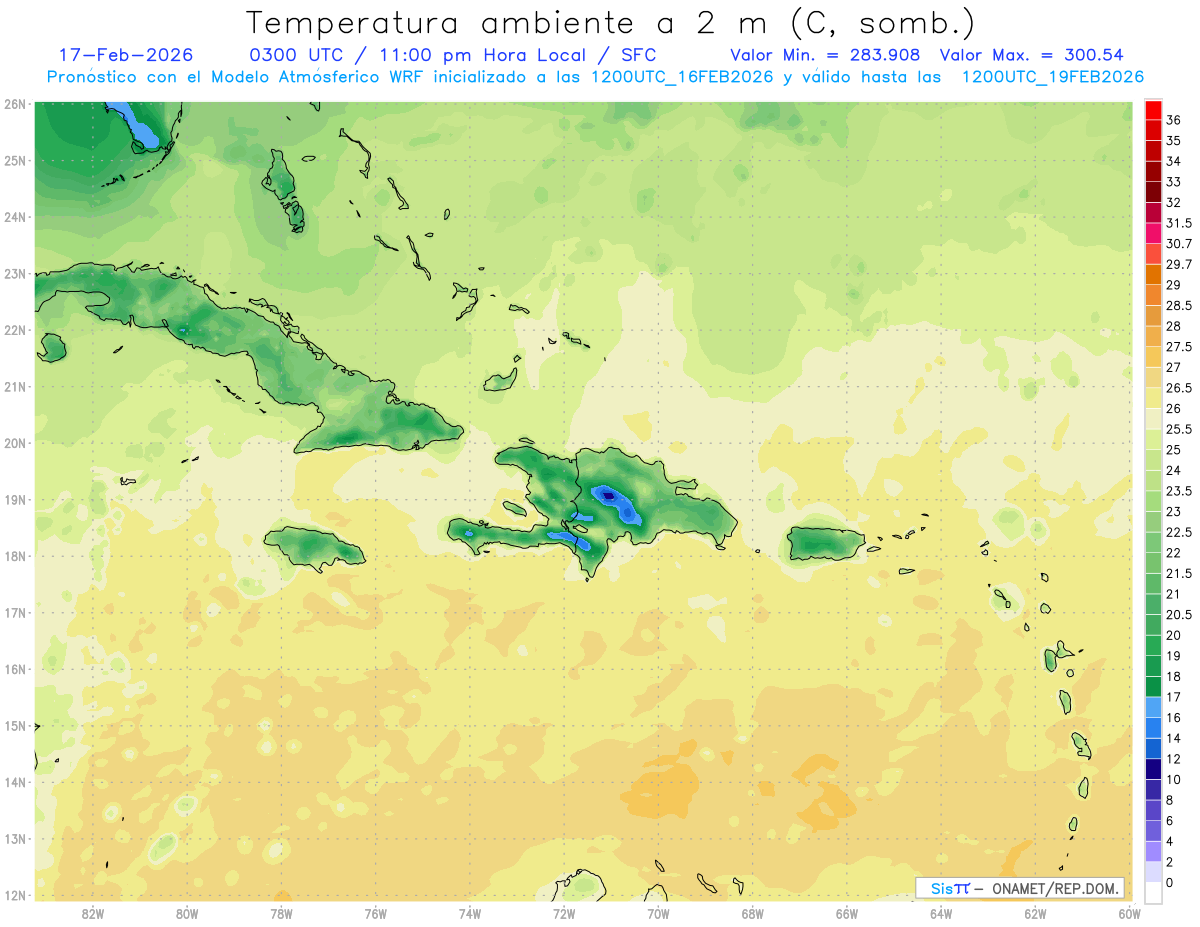Click the '12N' latitude label
This screenshot has height=927, width=1200.
14,895
